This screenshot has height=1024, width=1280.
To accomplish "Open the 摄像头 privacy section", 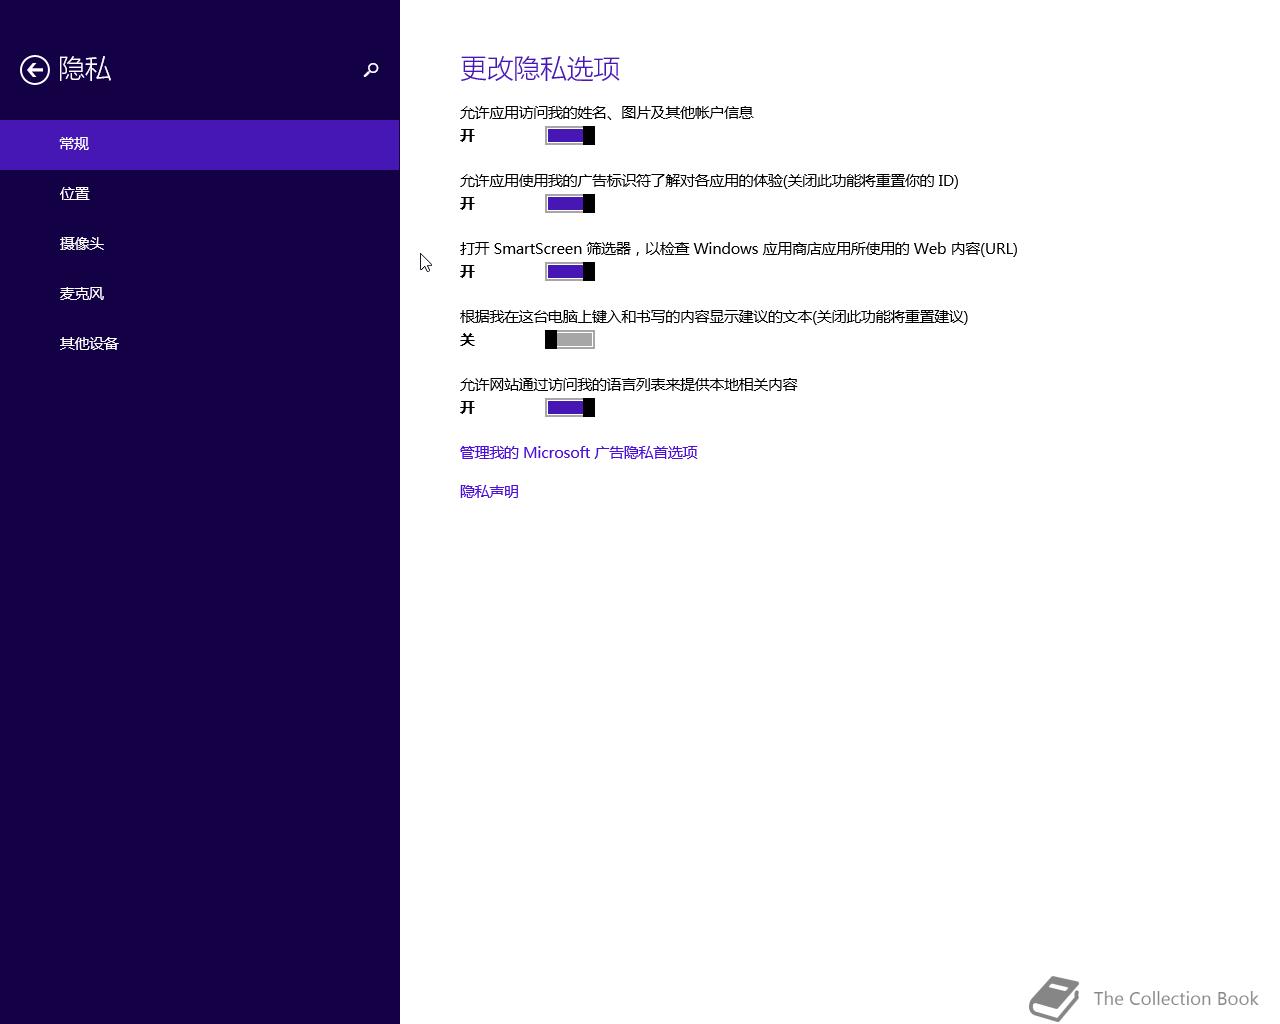I will point(200,244).
